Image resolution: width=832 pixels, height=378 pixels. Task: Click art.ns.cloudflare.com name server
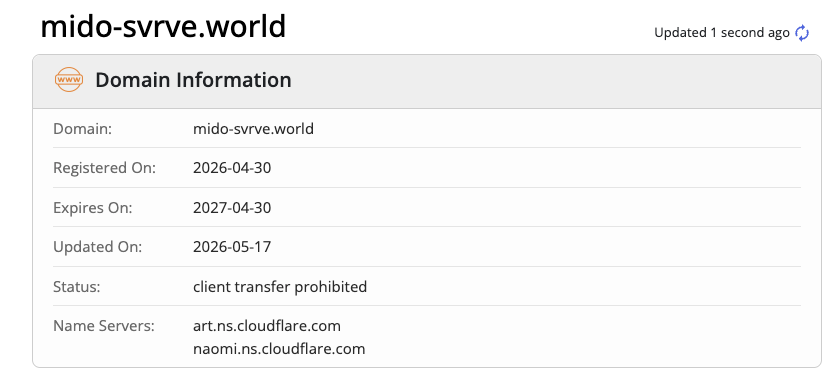click(266, 325)
